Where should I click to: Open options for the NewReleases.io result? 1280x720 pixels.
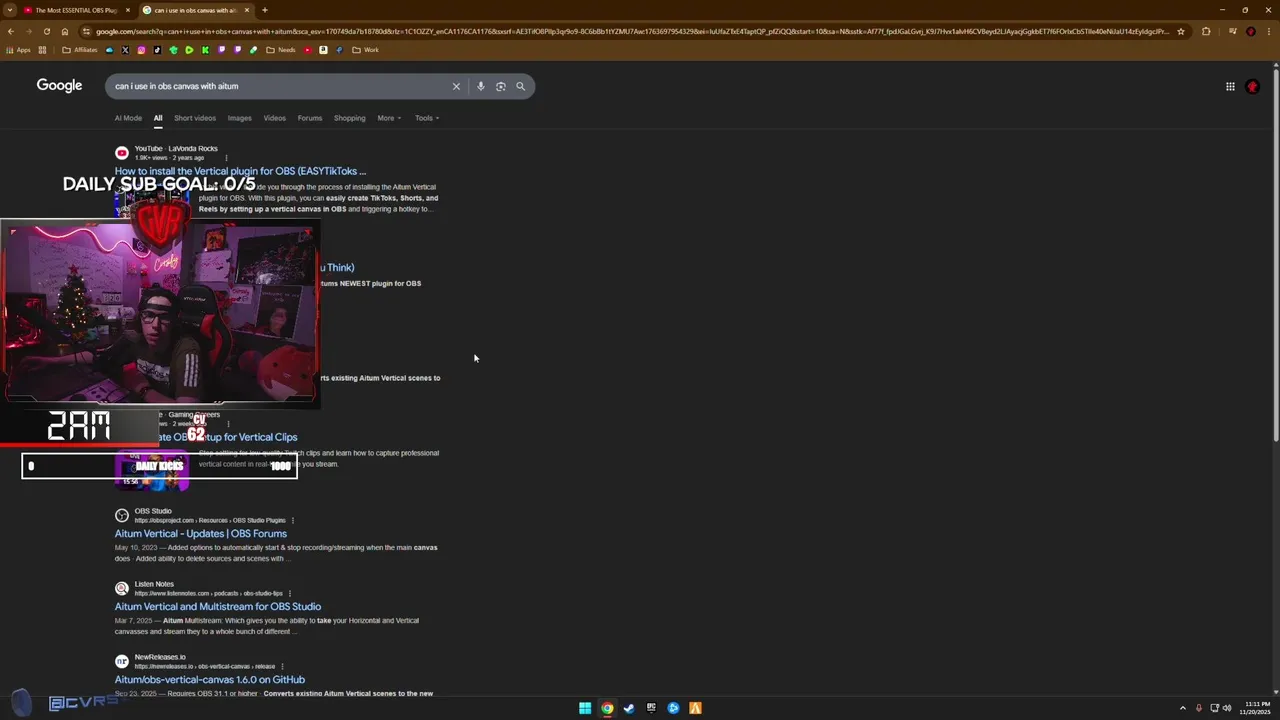tap(282, 666)
